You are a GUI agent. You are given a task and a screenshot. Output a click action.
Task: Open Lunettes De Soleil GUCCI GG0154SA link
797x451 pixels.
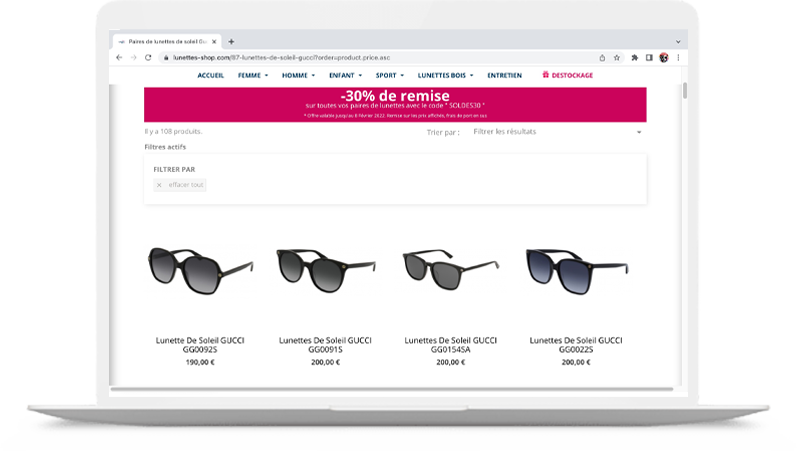coord(451,345)
